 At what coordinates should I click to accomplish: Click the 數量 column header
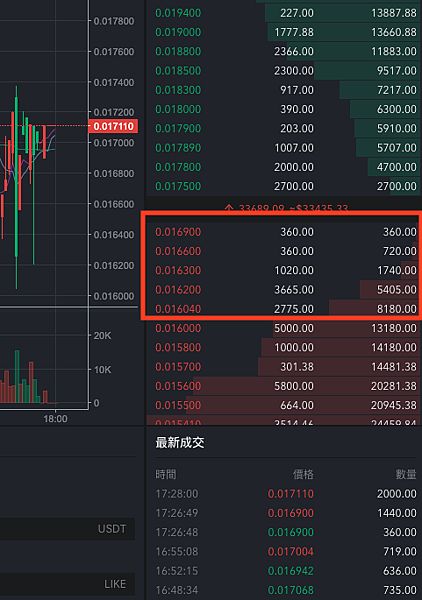click(x=406, y=475)
